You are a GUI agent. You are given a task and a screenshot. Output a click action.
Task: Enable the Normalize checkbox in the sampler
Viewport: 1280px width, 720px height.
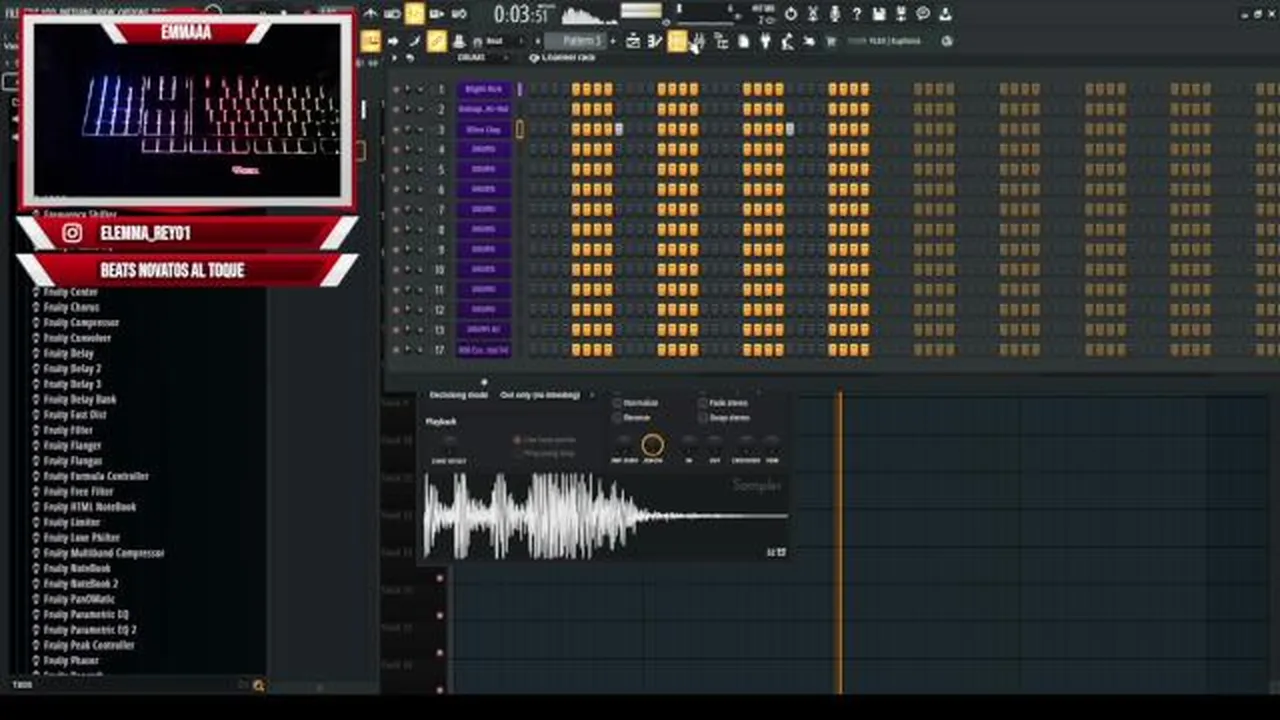616,403
